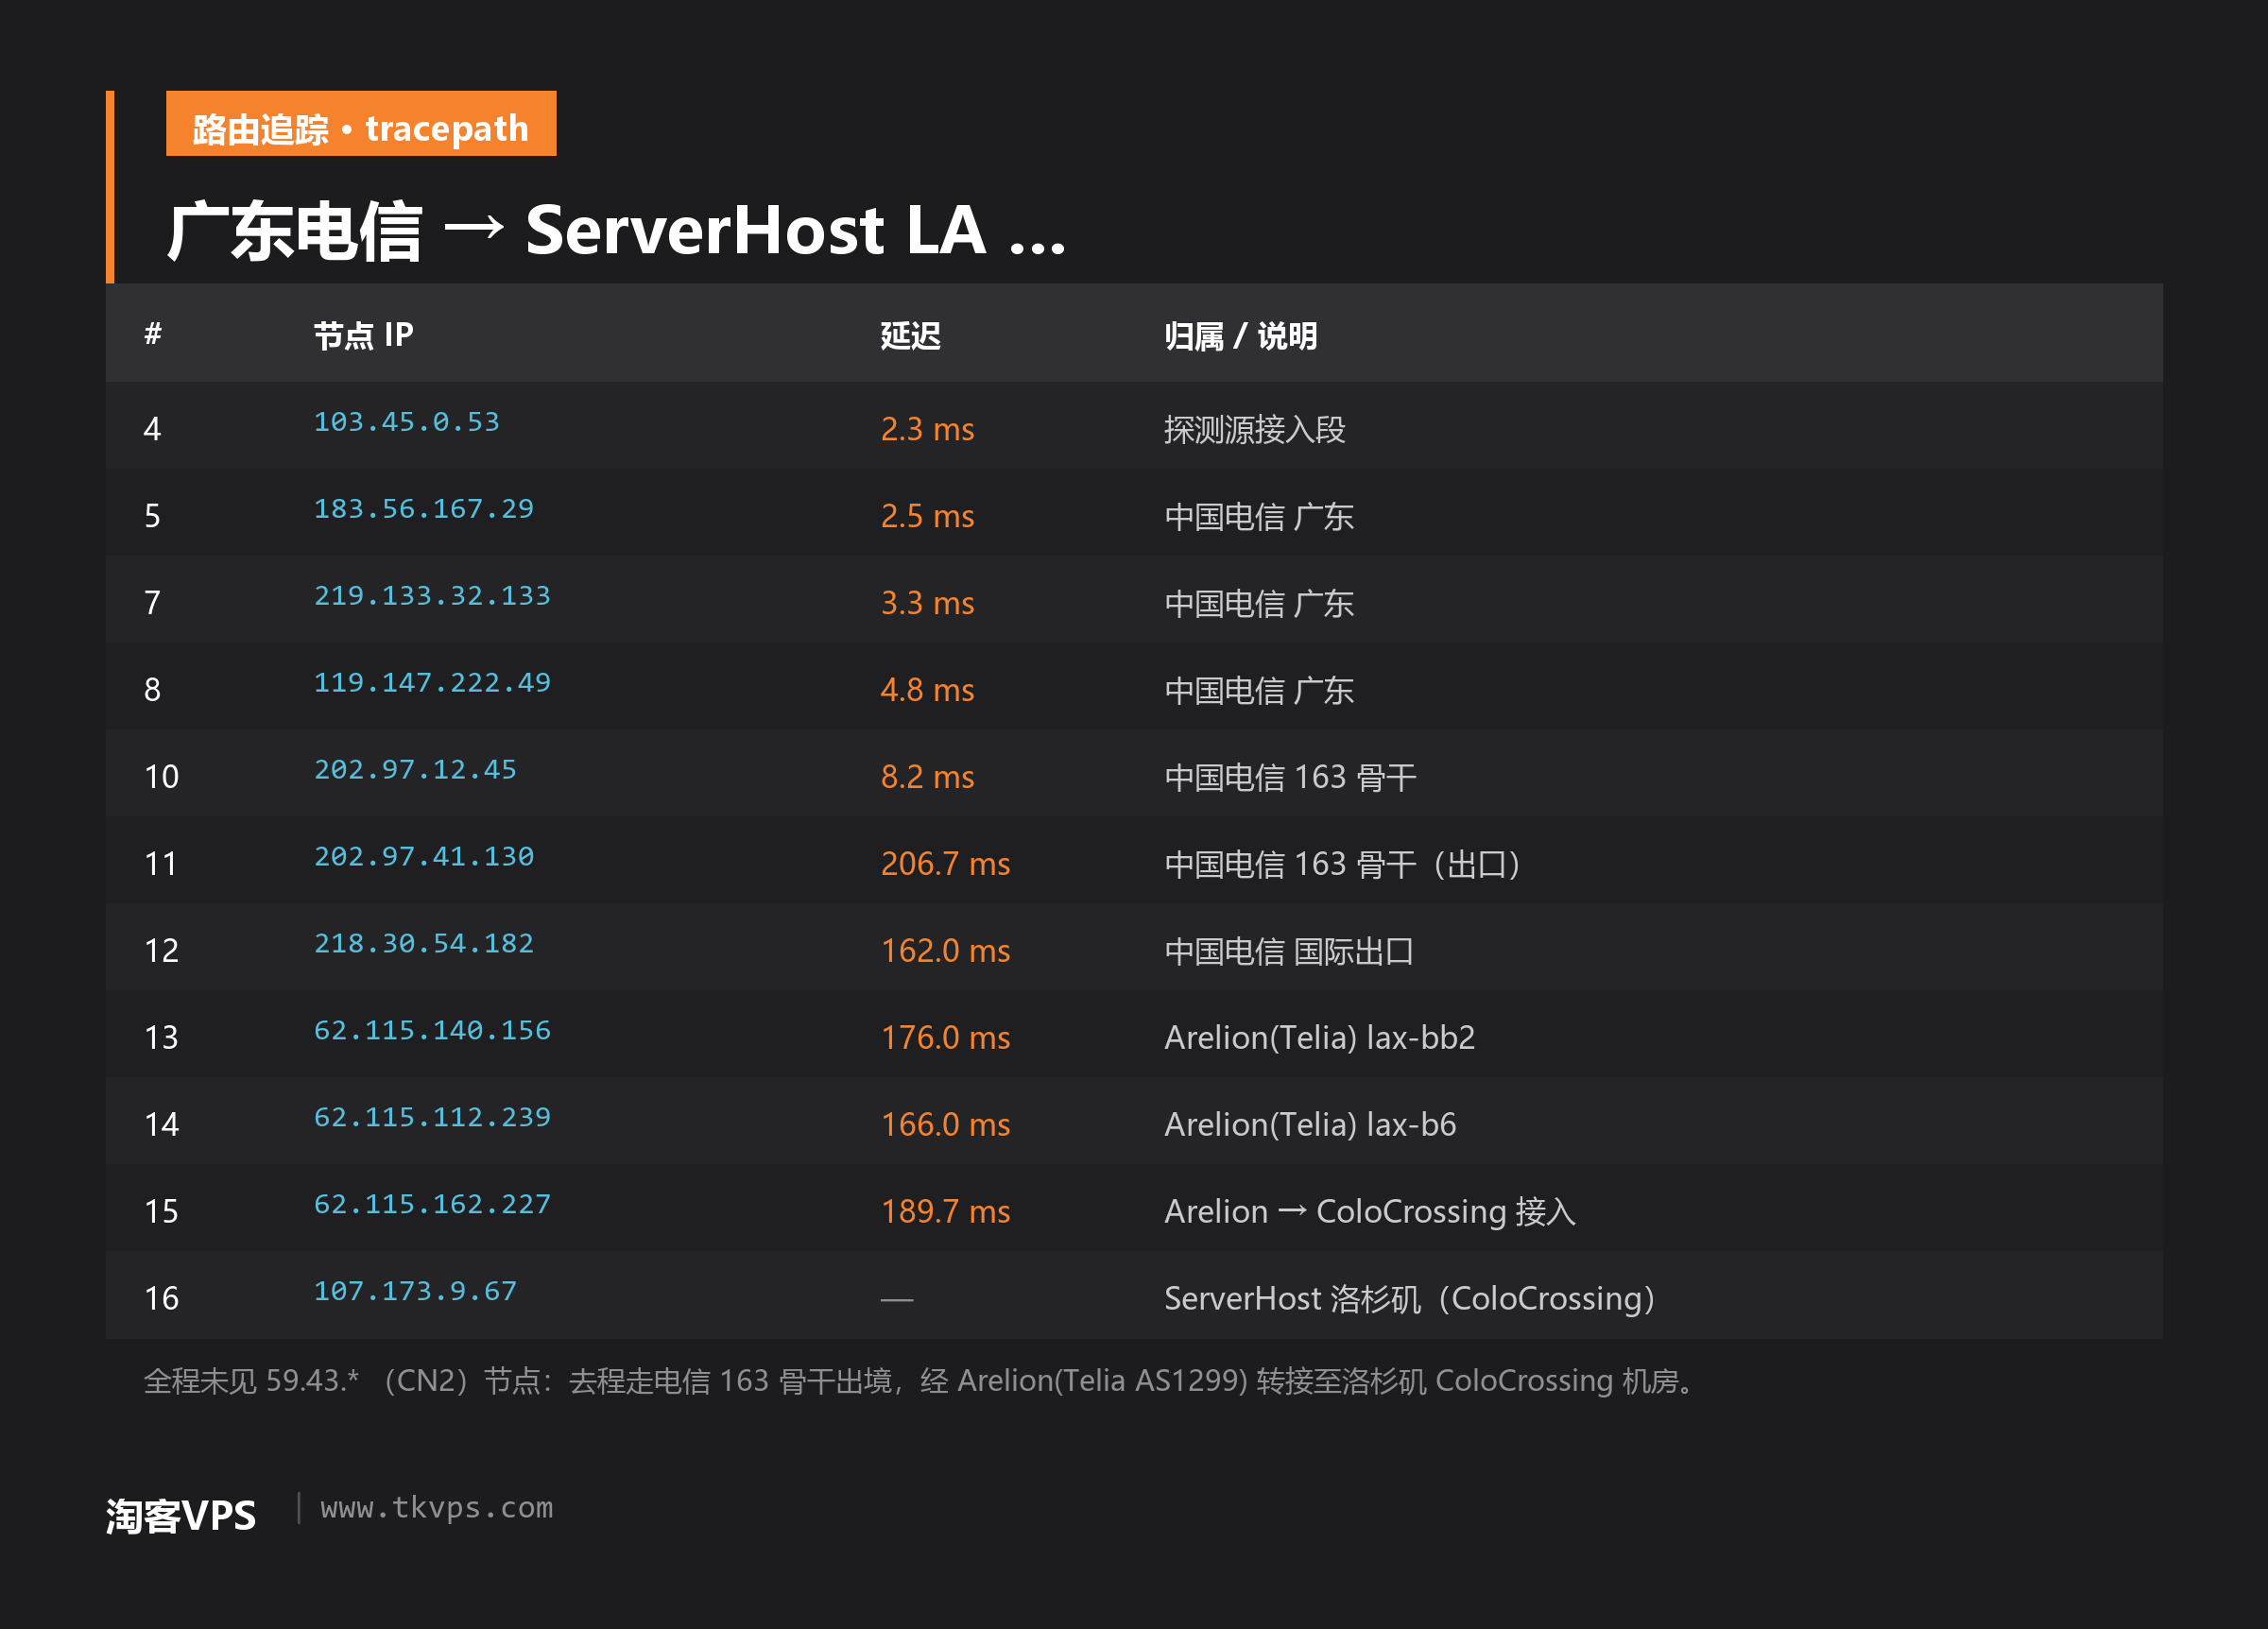This screenshot has width=2268, height=1629.
Task: Click ServerHost 洛杉矶（ColoCrossing）description
Action: (1413, 1299)
